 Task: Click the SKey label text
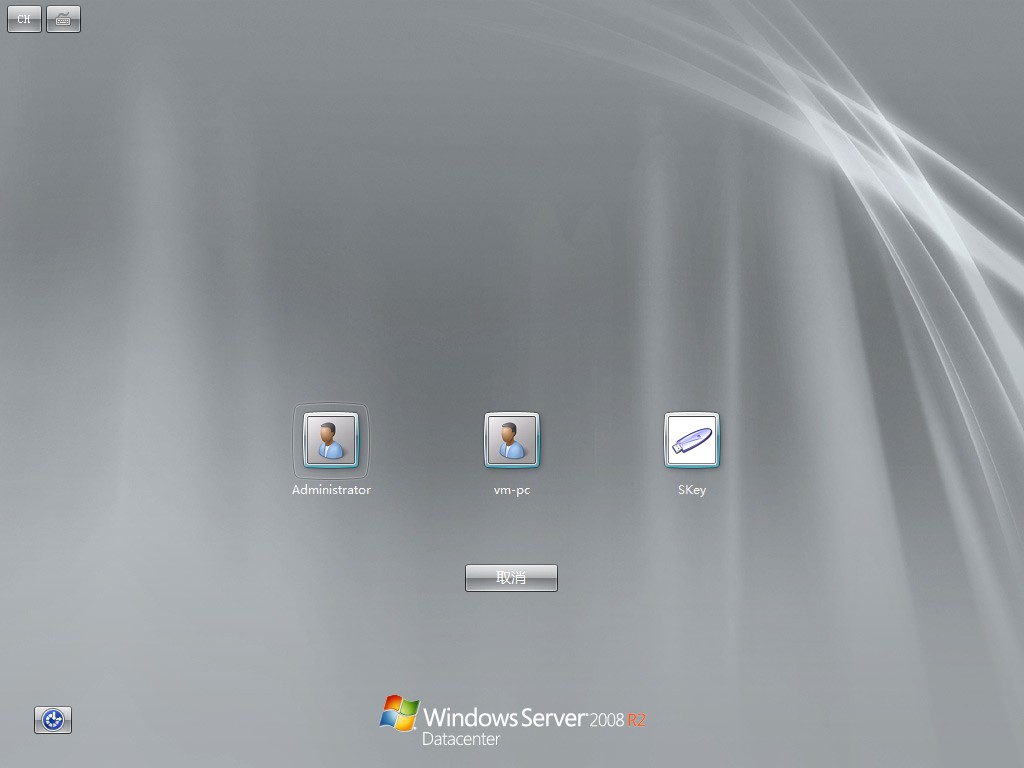(x=691, y=490)
